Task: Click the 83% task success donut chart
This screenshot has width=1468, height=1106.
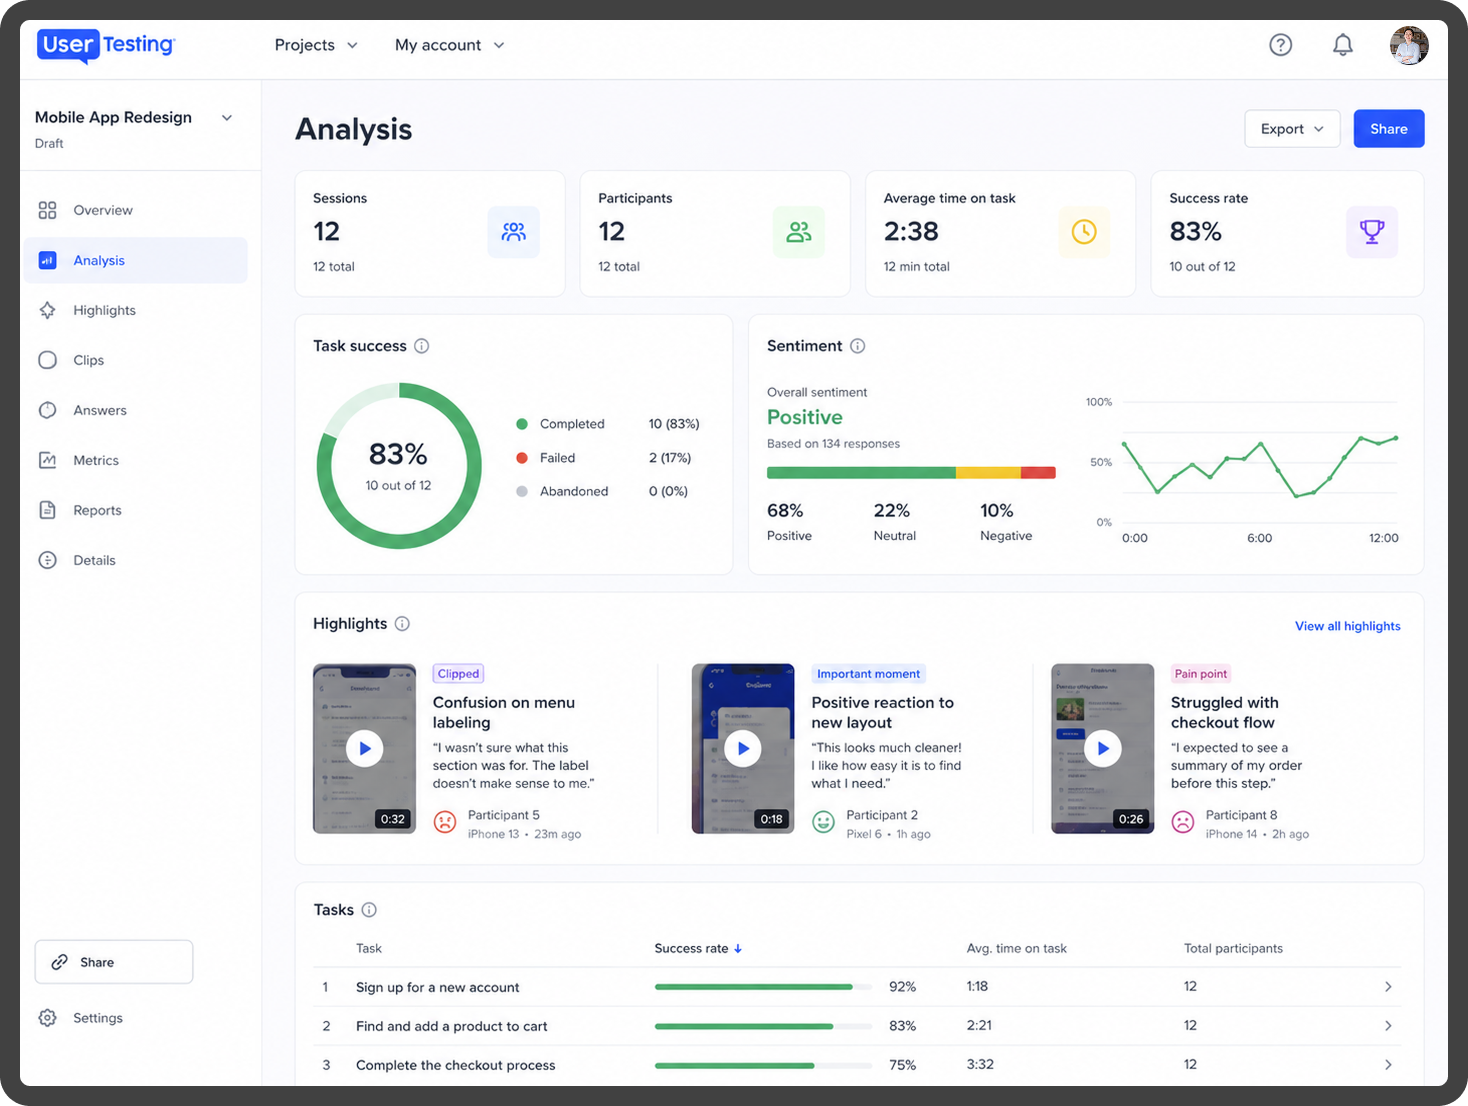Action: tap(399, 466)
